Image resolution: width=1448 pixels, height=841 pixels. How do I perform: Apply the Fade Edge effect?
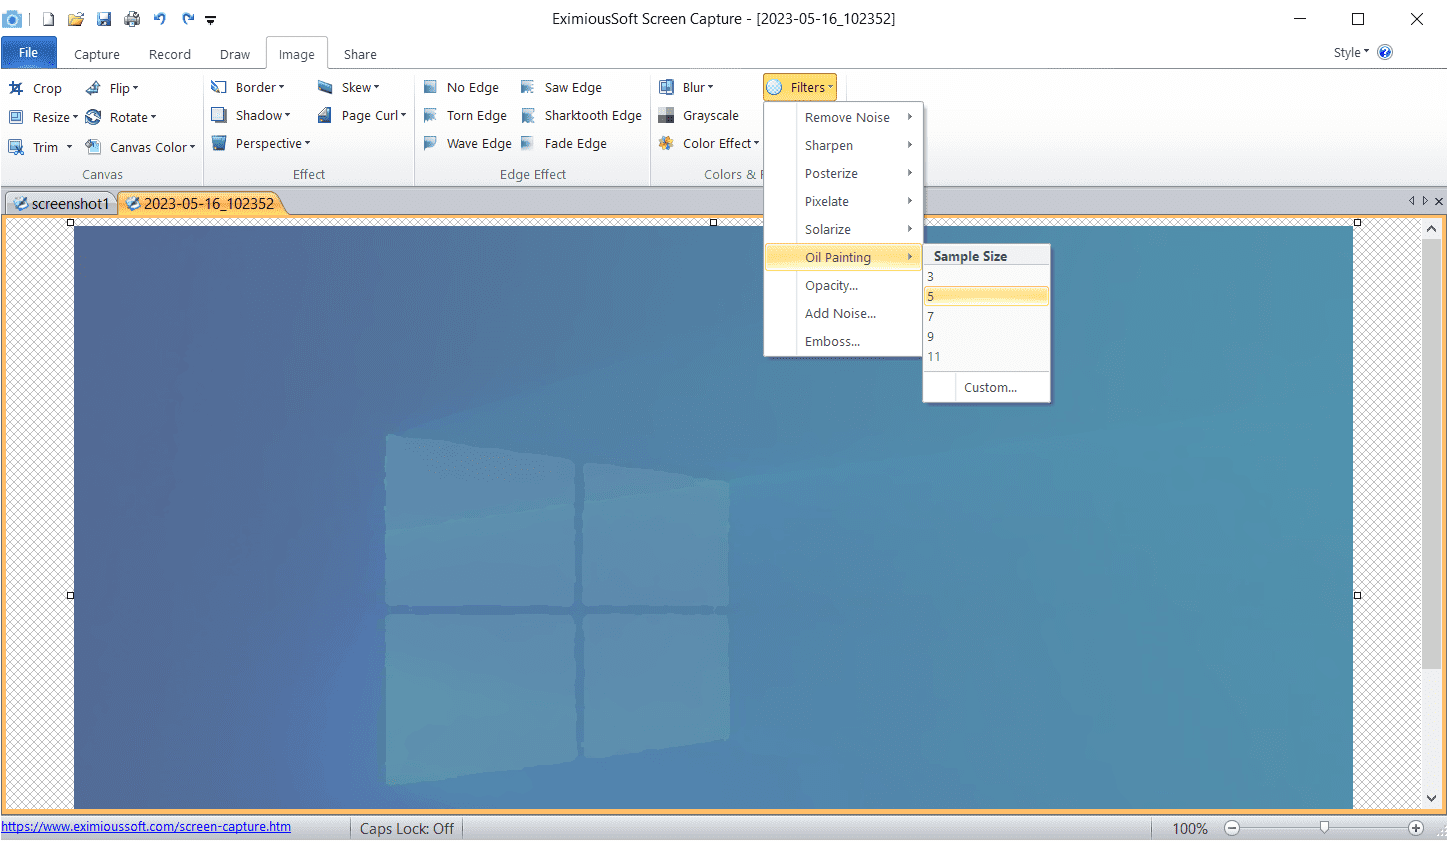564,144
